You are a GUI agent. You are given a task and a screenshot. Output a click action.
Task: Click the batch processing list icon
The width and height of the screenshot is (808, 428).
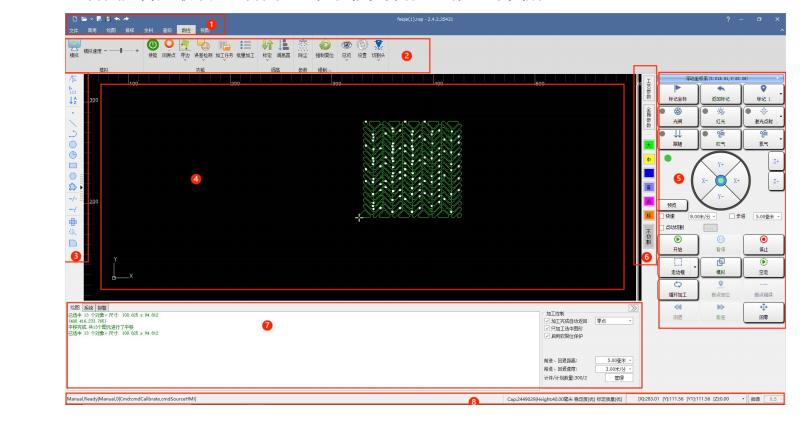(x=245, y=45)
